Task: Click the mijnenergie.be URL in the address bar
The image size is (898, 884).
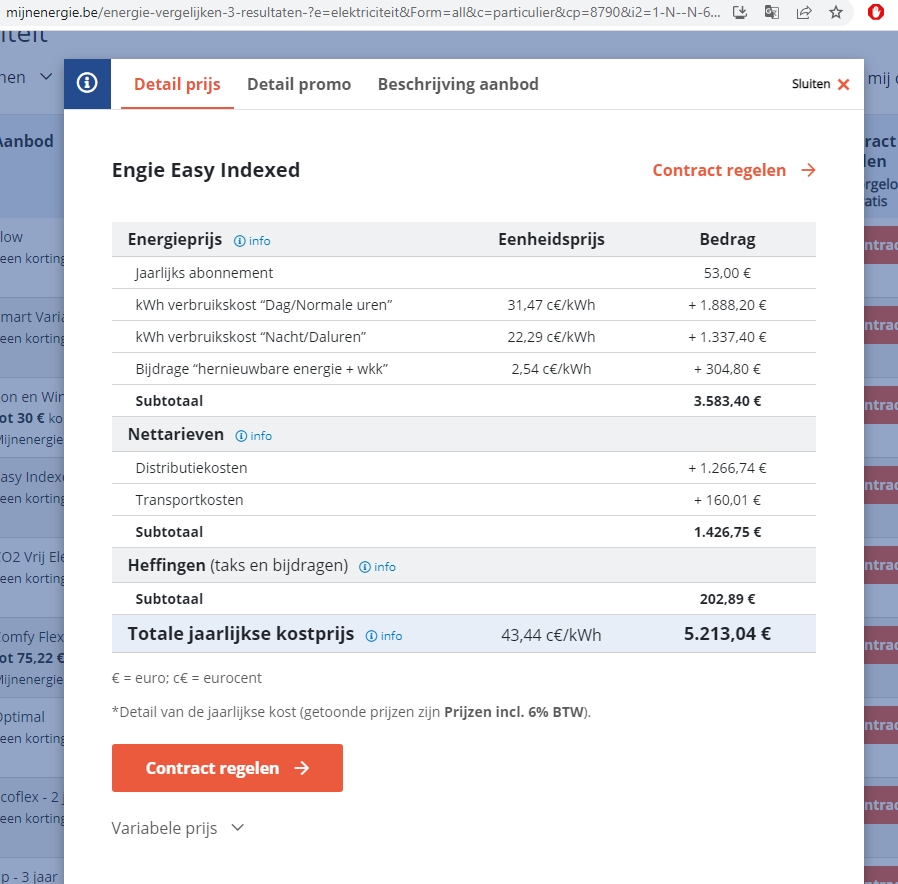Action: point(363,12)
